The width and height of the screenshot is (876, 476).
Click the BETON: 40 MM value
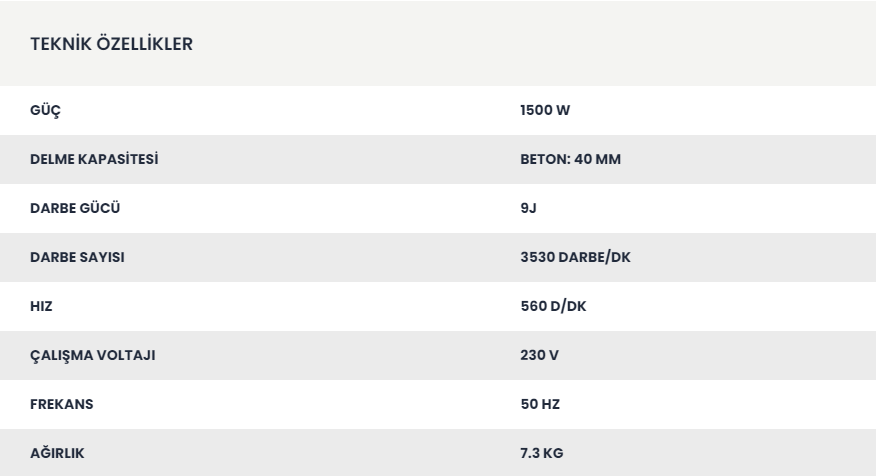tap(570, 159)
